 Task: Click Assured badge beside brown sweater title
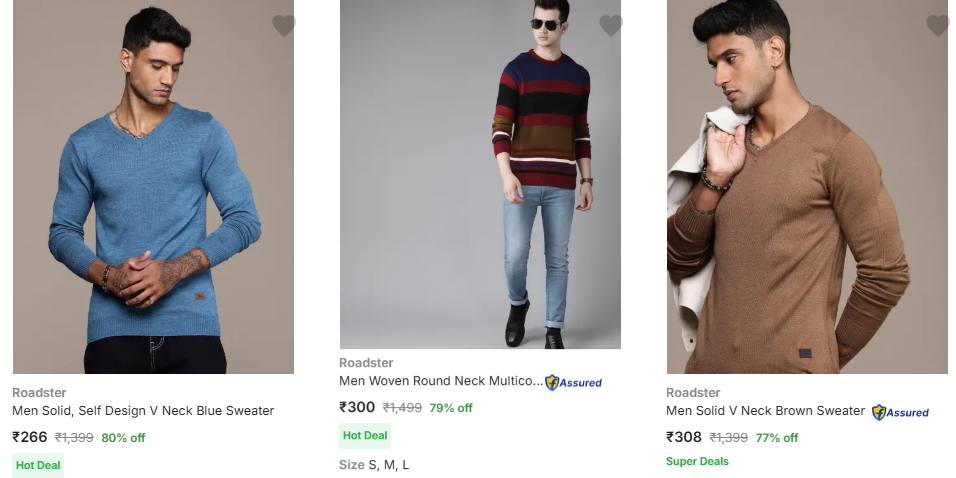(x=901, y=412)
